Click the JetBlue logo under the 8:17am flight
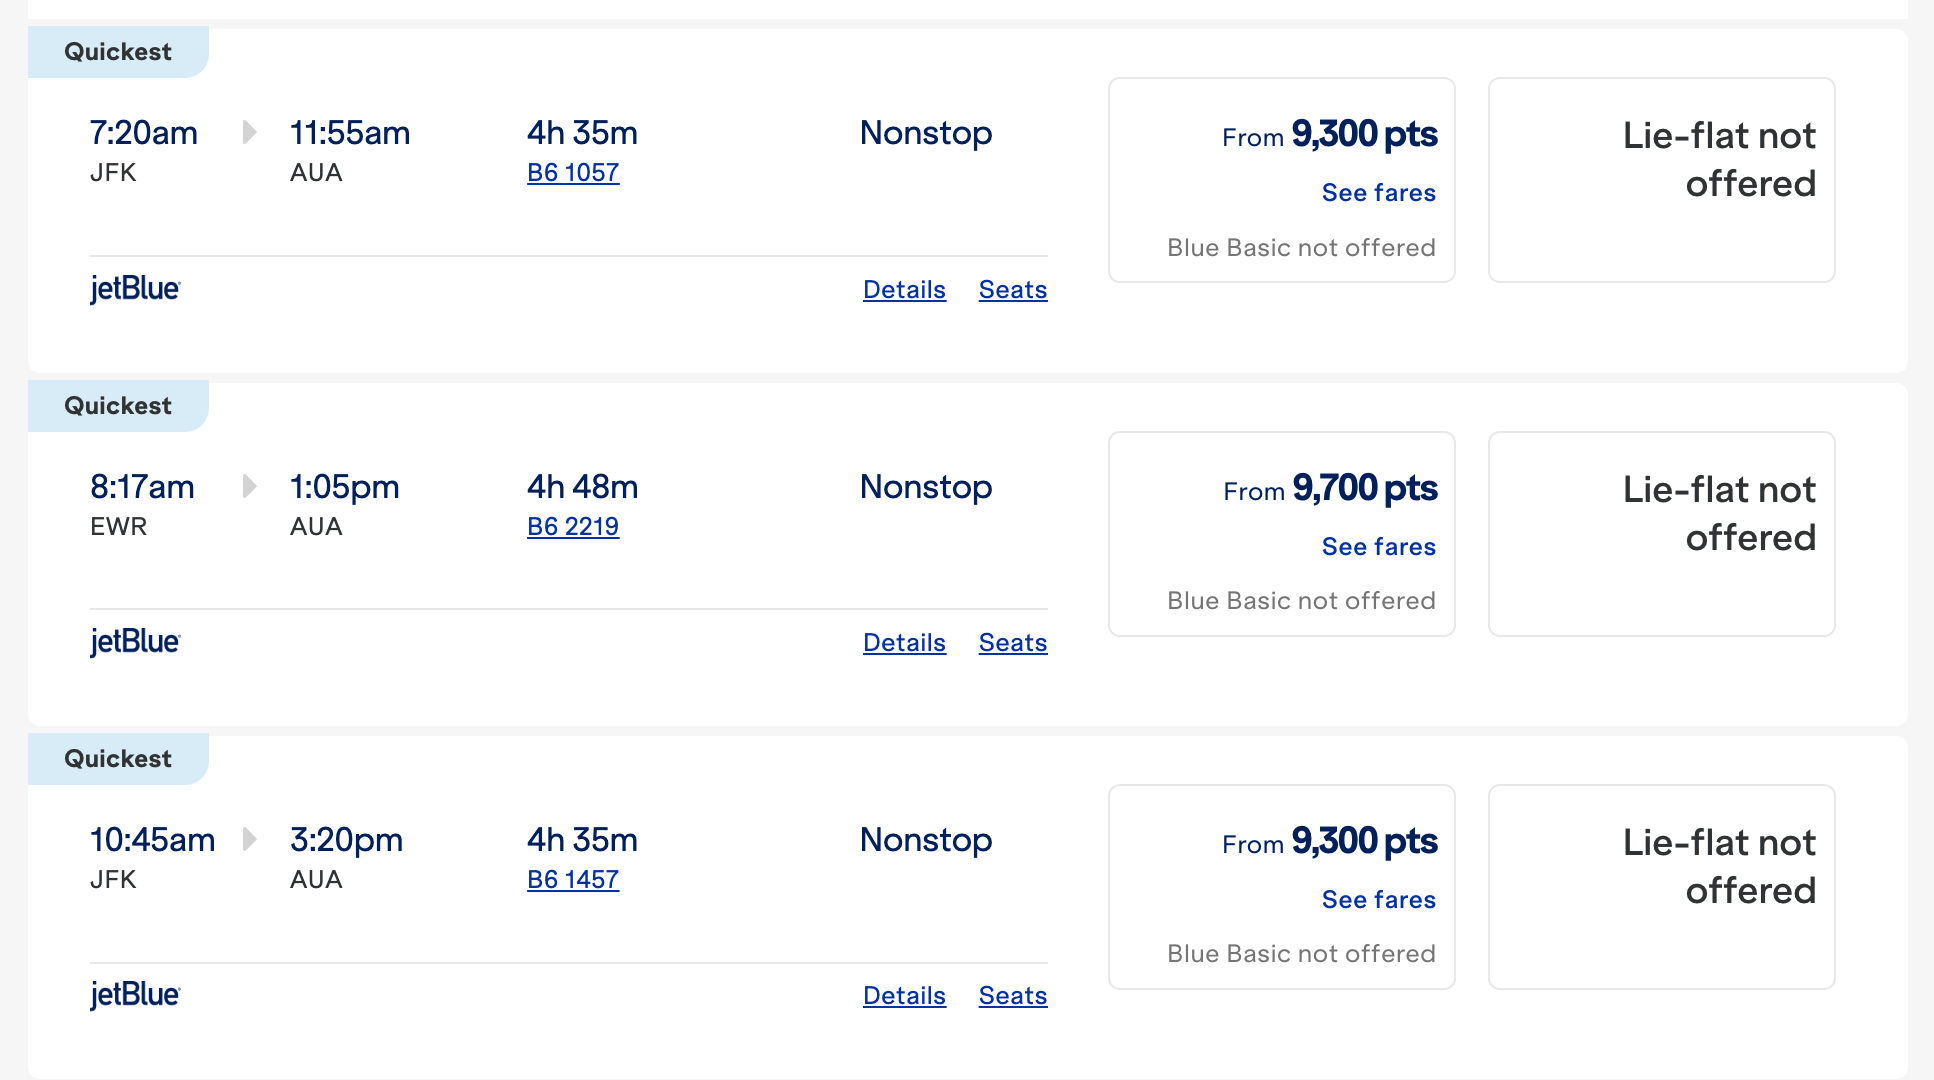The image size is (1934, 1080). click(135, 642)
